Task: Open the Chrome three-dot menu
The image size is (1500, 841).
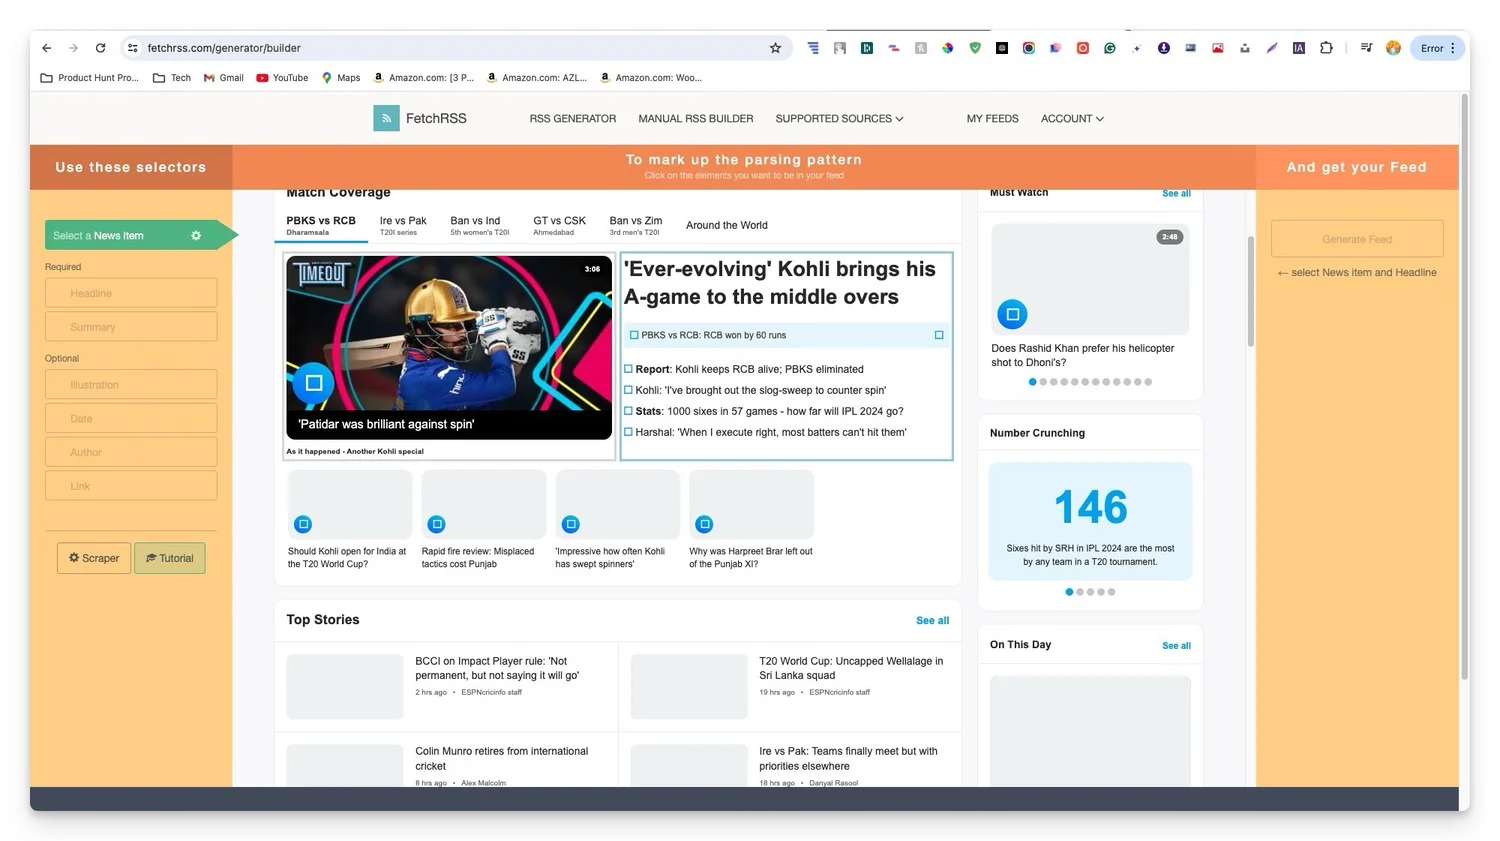Action: 1453,48
